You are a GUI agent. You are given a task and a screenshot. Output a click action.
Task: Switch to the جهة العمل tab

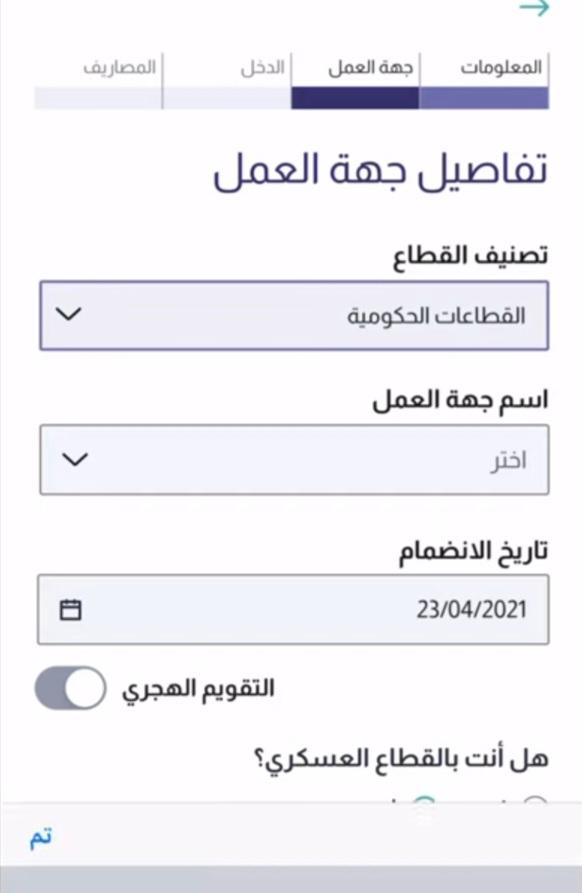click(x=370, y=68)
